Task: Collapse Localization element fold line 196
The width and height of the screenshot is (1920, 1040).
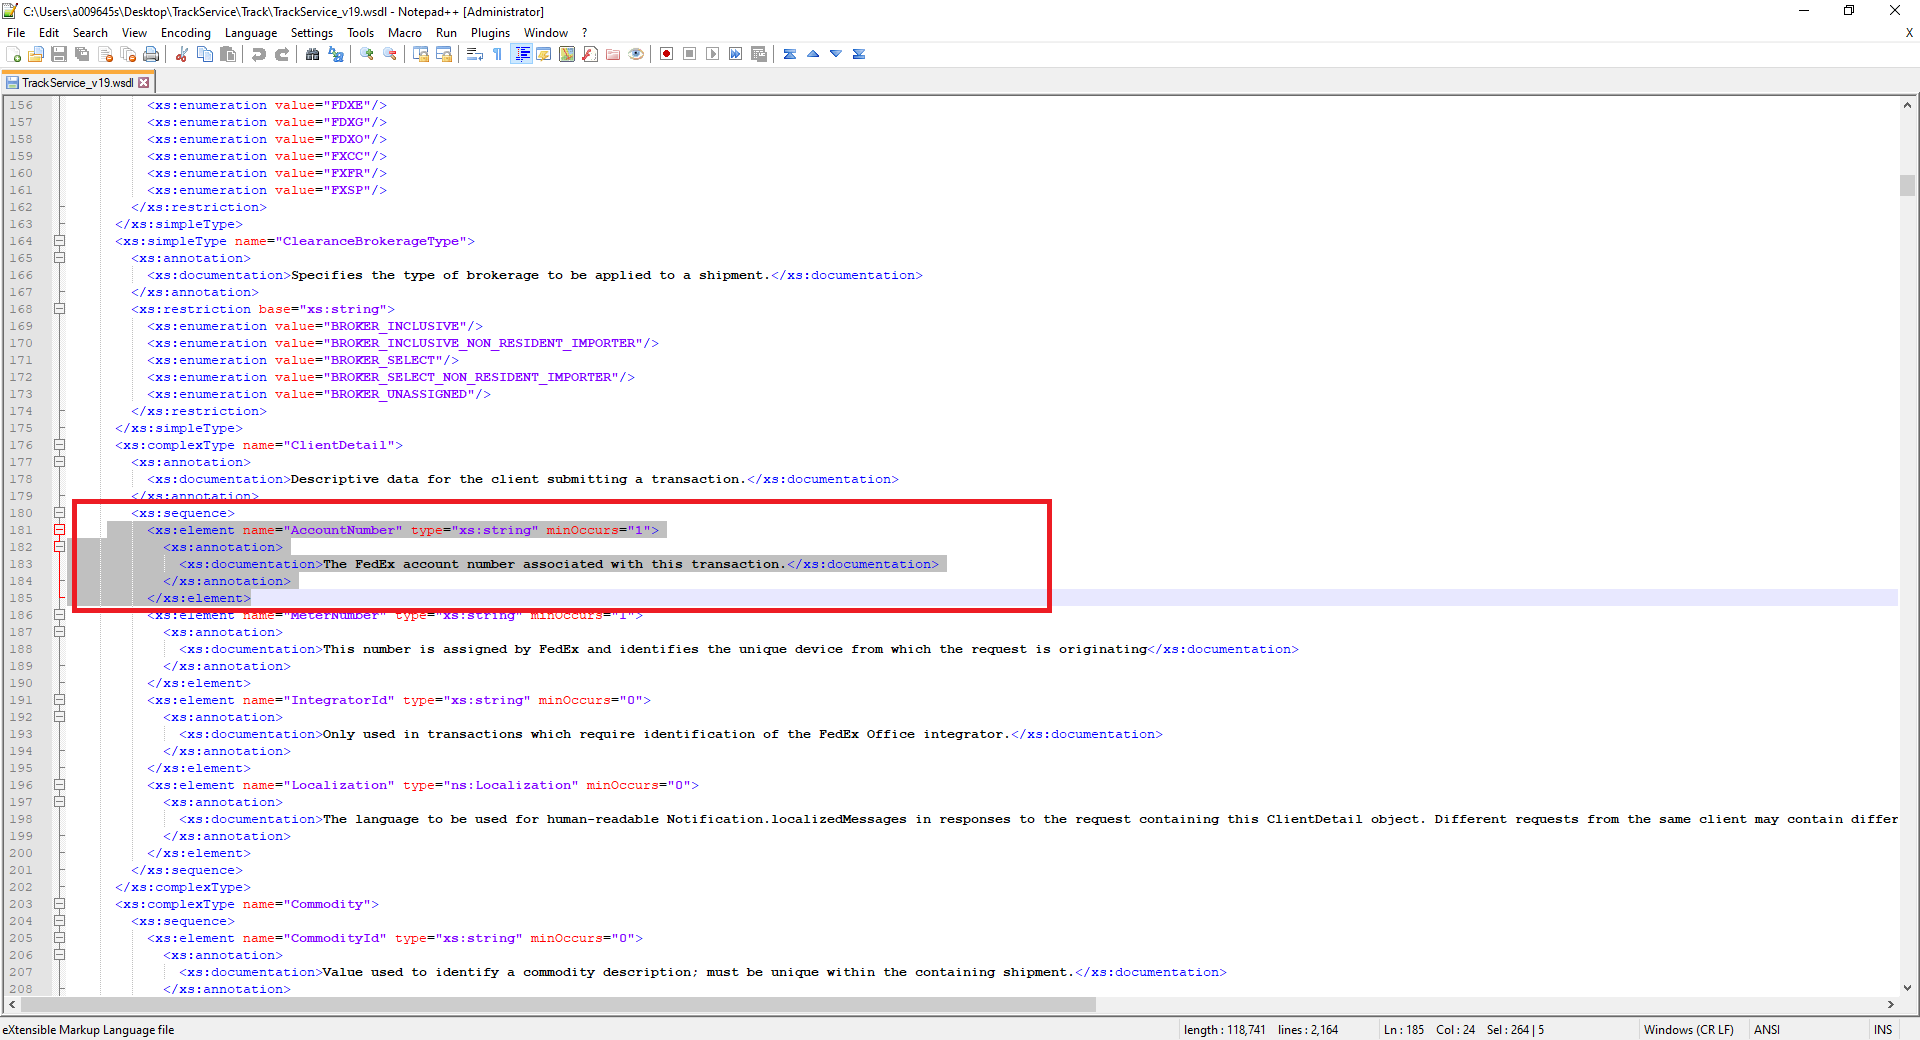Action: pos(59,785)
